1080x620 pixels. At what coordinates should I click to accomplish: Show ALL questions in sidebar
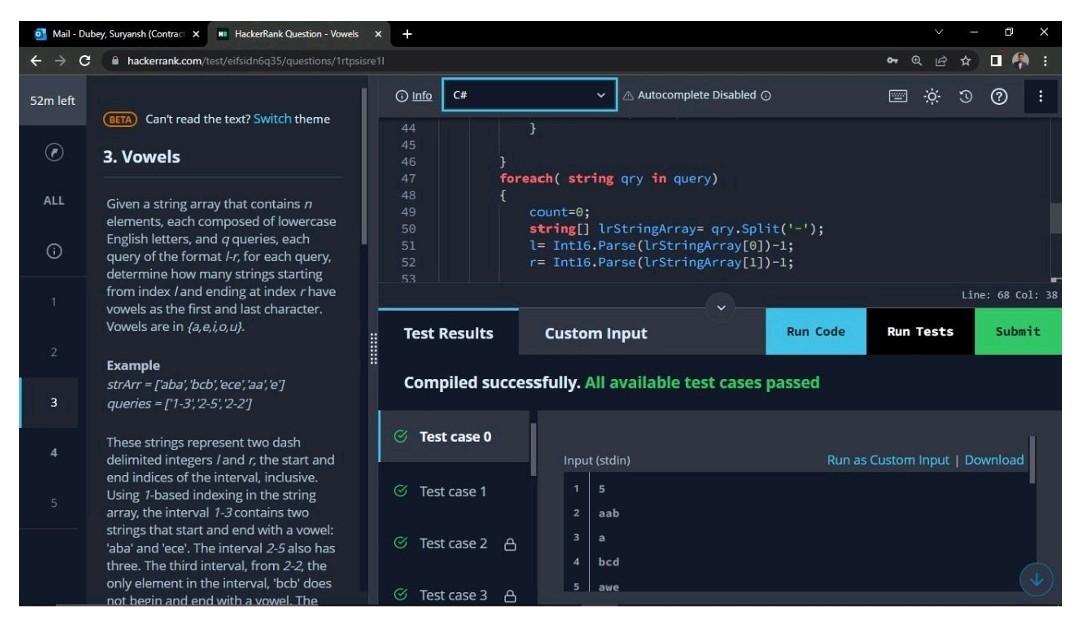click(x=54, y=200)
